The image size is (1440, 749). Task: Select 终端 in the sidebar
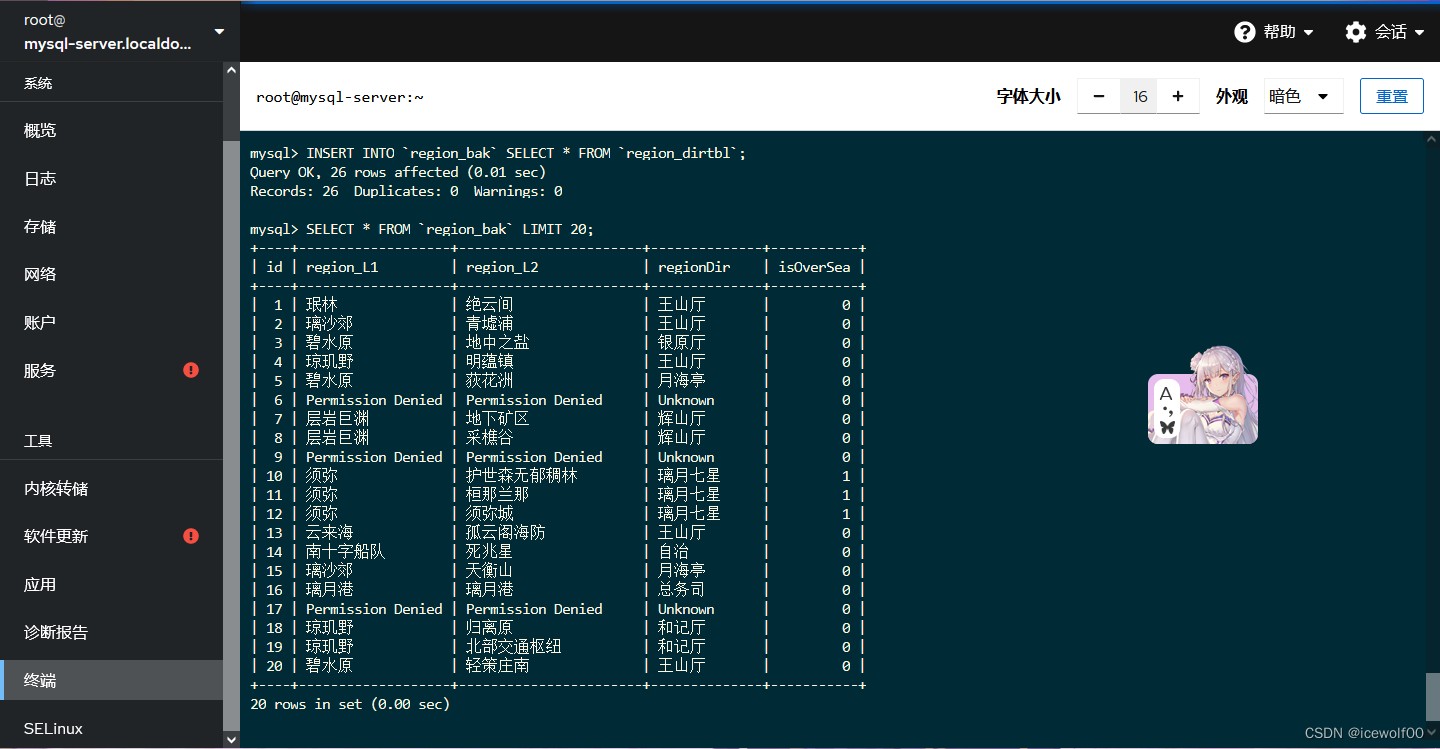(x=111, y=680)
